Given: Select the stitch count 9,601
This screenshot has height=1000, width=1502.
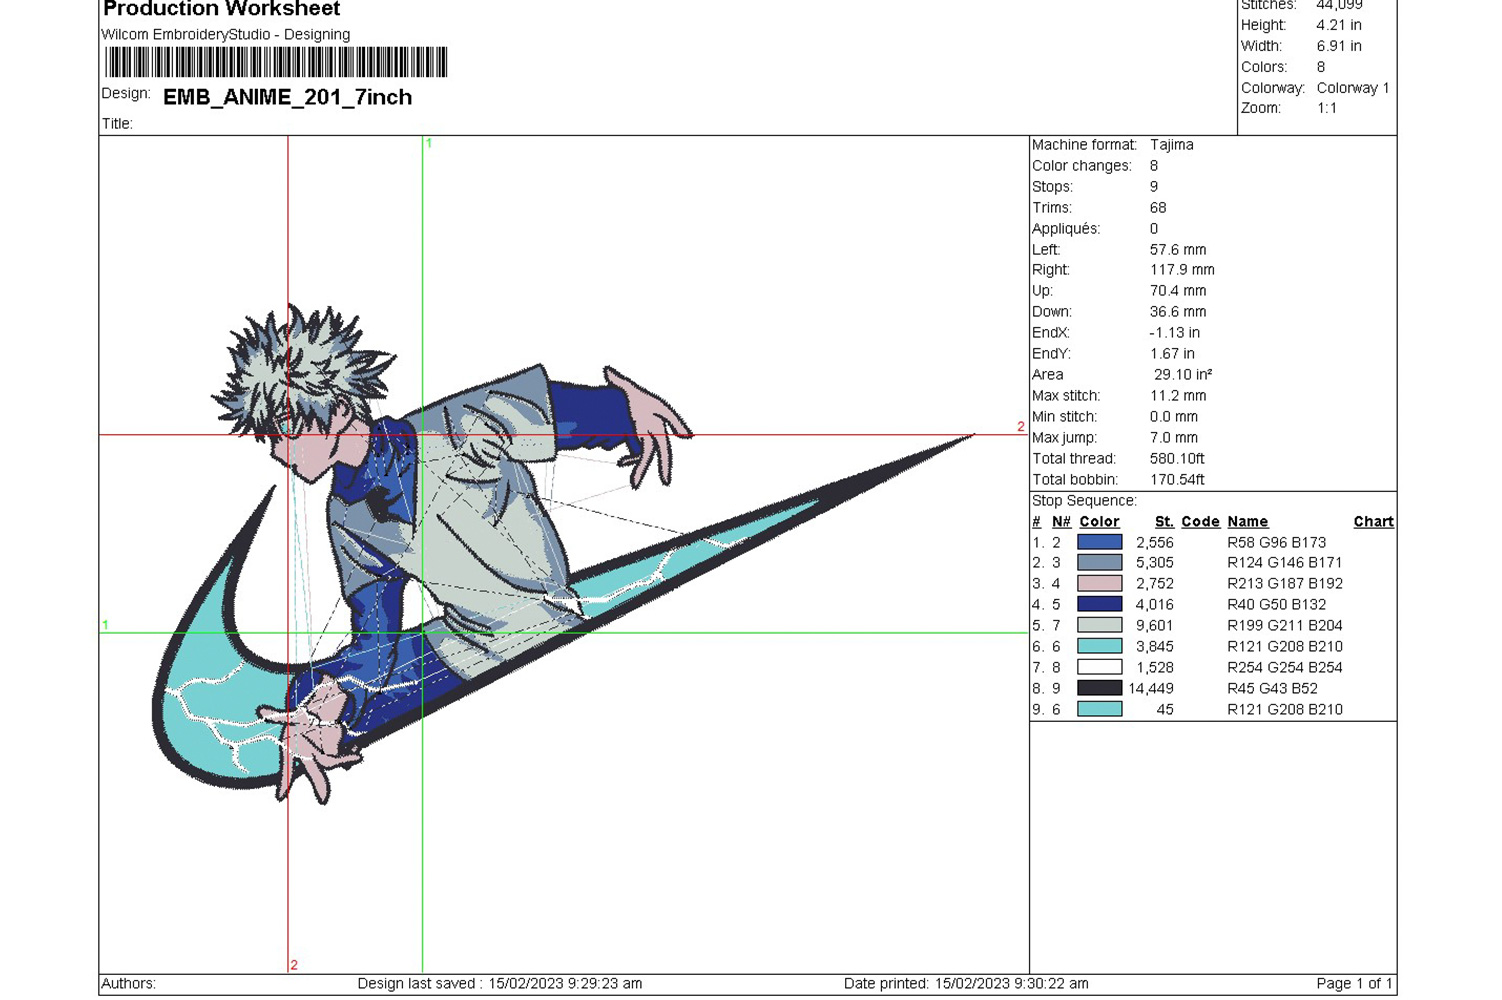Looking at the screenshot, I should 1155,626.
